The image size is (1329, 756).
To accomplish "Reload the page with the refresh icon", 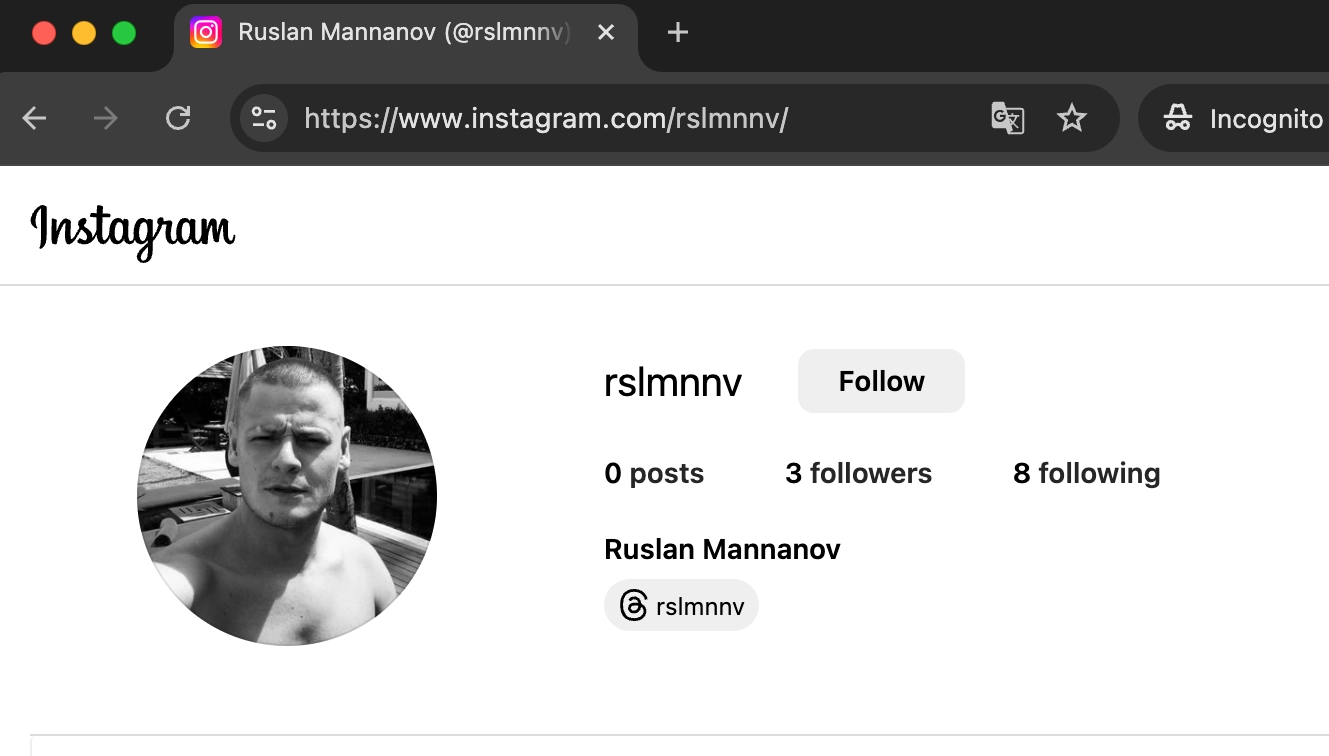I will (178, 118).
